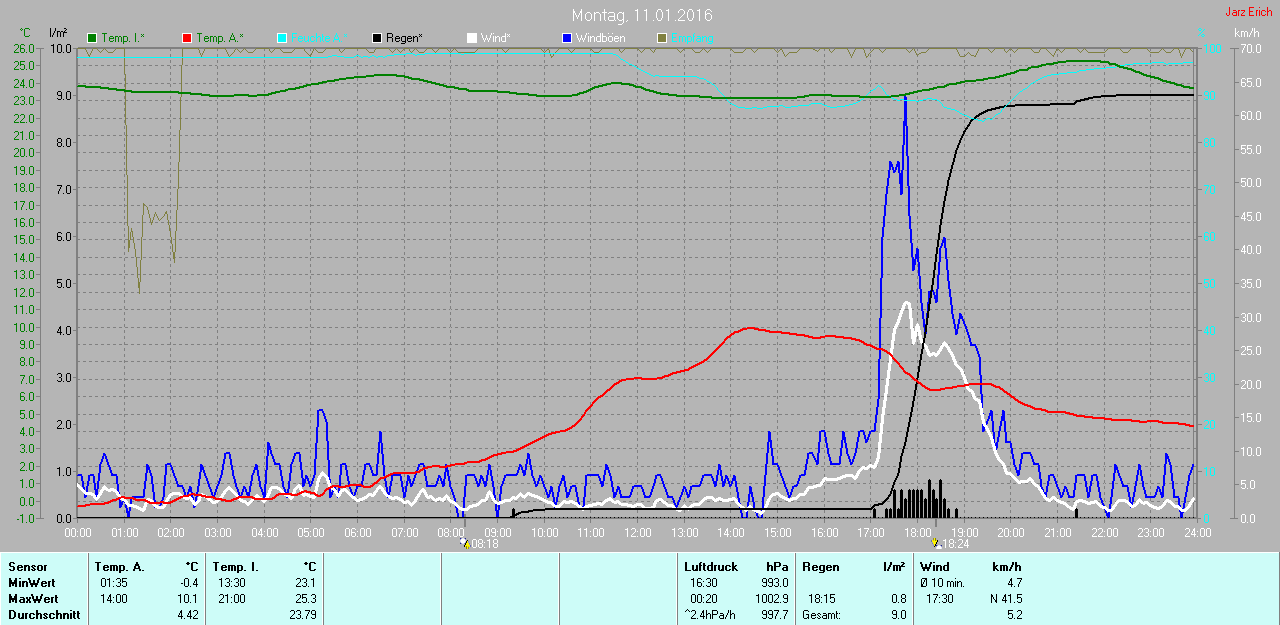Click the 'Gesamt:' rain total label
The width and height of the screenshot is (1280, 625).
(x=821, y=615)
